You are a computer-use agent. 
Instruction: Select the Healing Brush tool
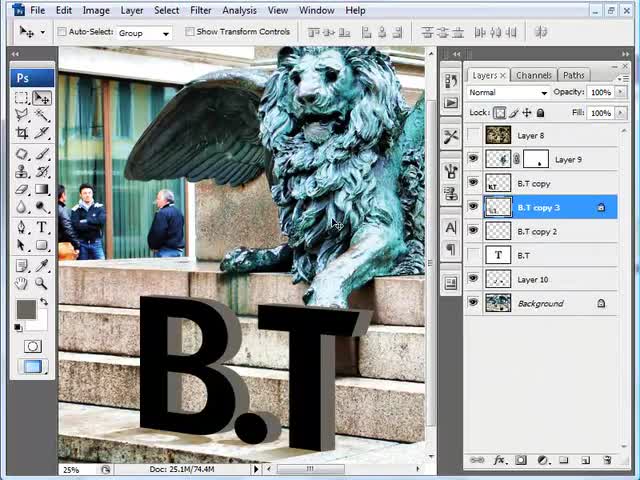click(22, 154)
